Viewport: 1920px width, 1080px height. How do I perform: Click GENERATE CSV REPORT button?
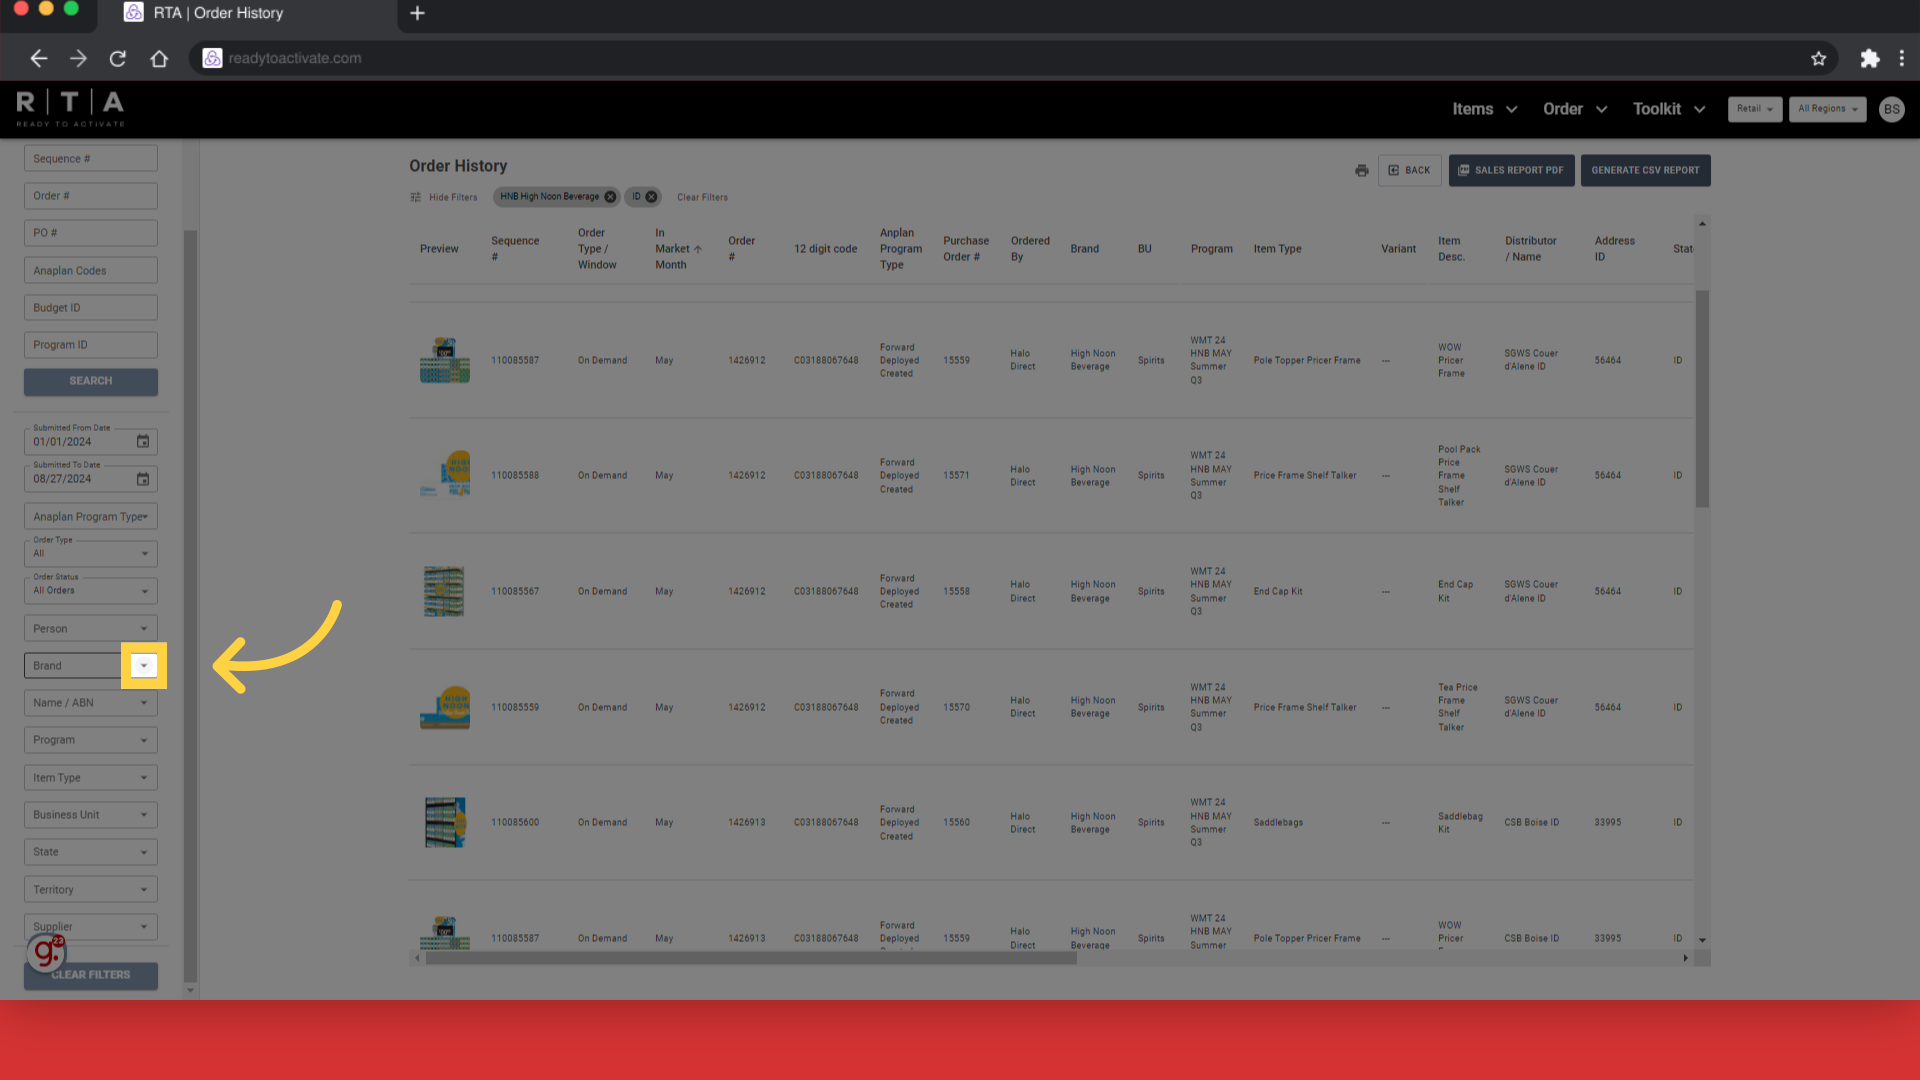pos(1645,170)
